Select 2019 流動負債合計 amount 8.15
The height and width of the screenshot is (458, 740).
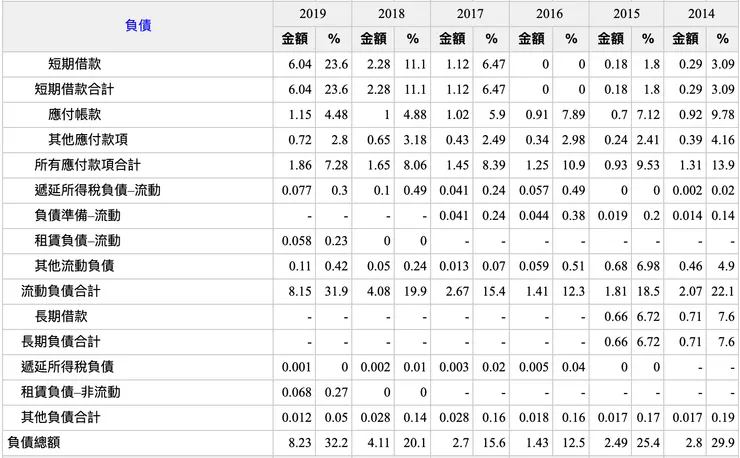click(x=300, y=291)
